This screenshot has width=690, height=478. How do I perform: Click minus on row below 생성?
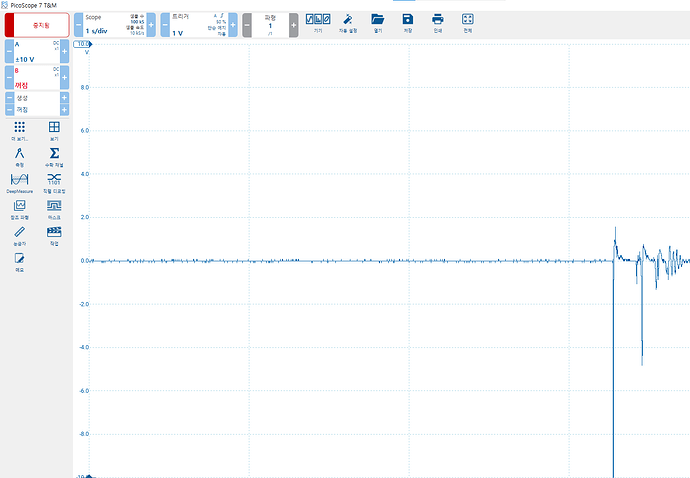9,110
